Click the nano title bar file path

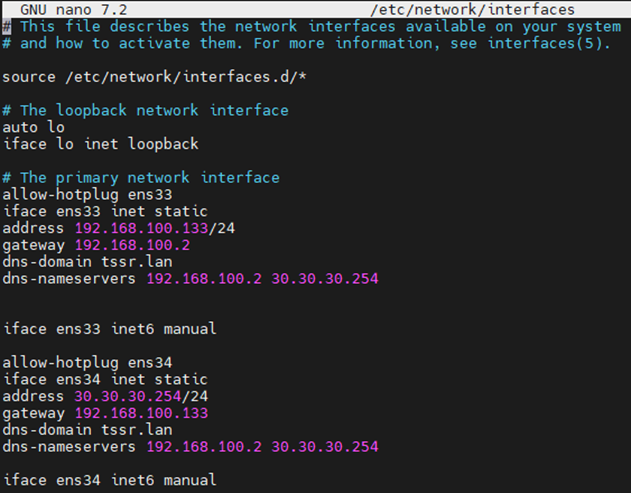coord(472,9)
